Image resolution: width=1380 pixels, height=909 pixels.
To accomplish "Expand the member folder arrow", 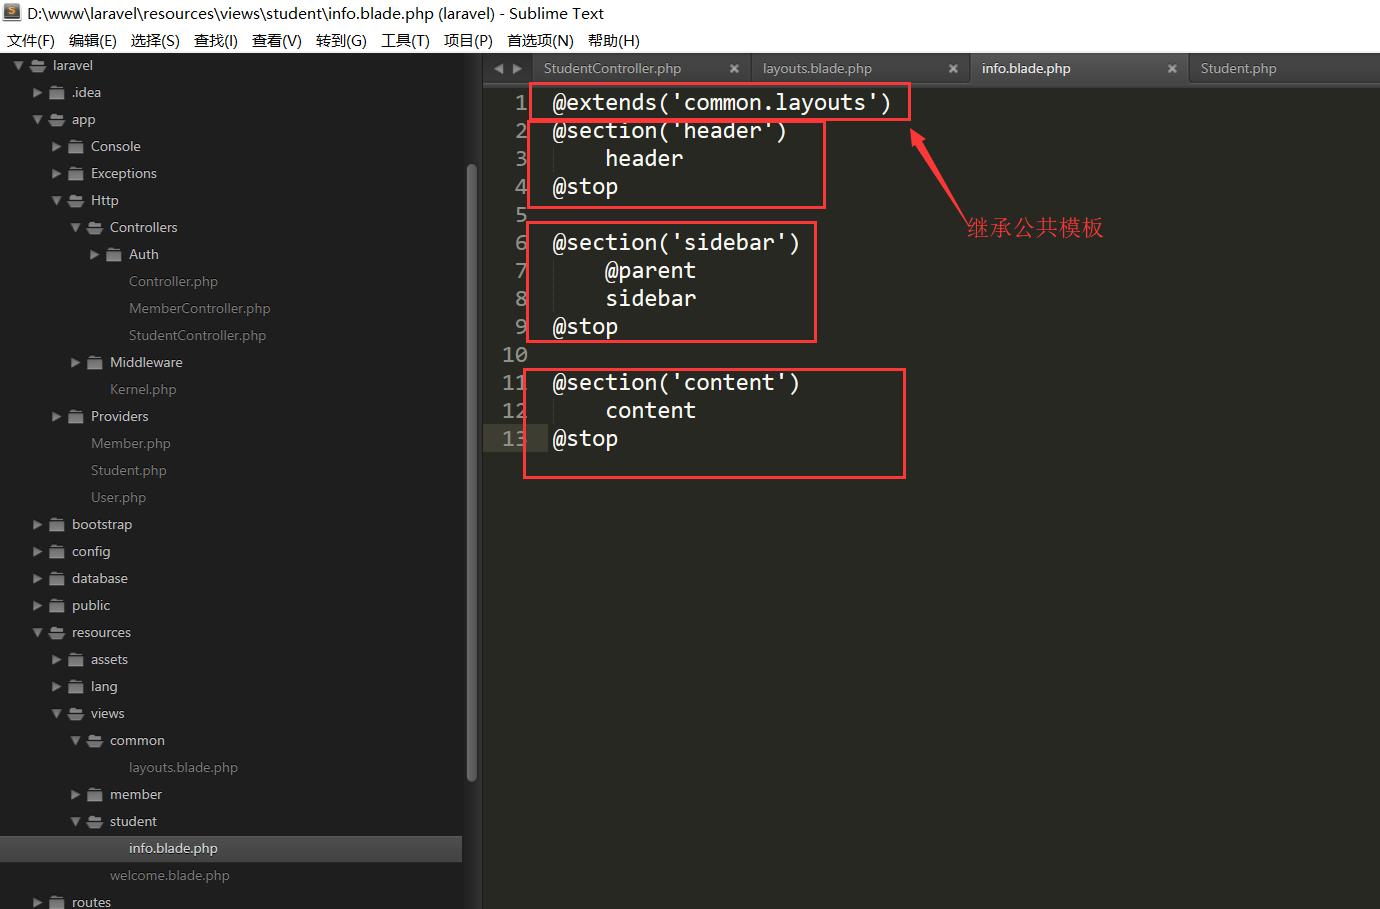I will tap(75, 795).
